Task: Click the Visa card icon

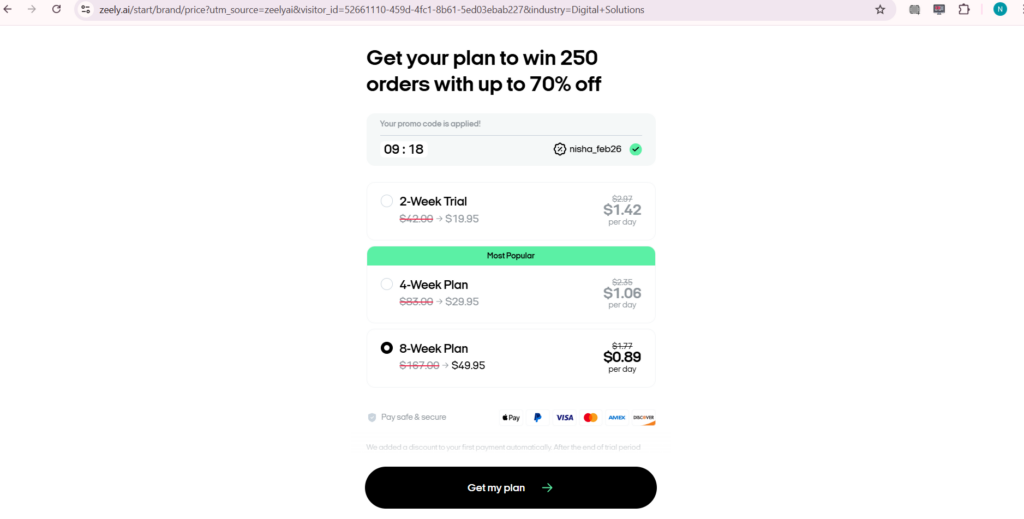Action: pos(564,417)
